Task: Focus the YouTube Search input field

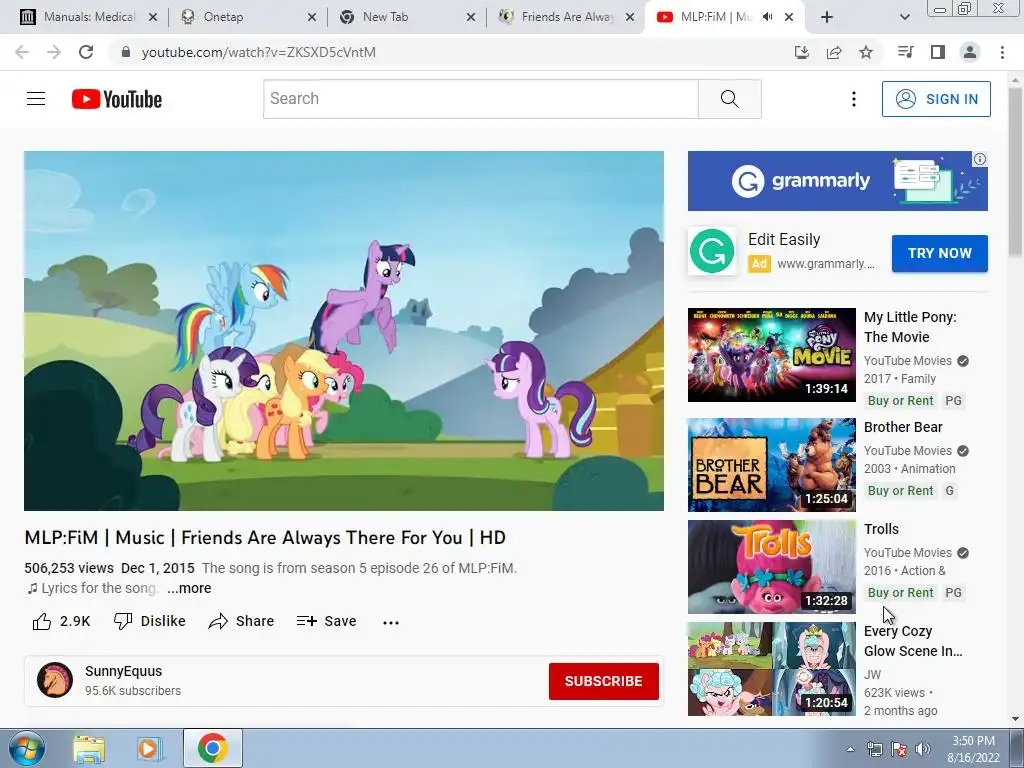Action: point(481,99)
